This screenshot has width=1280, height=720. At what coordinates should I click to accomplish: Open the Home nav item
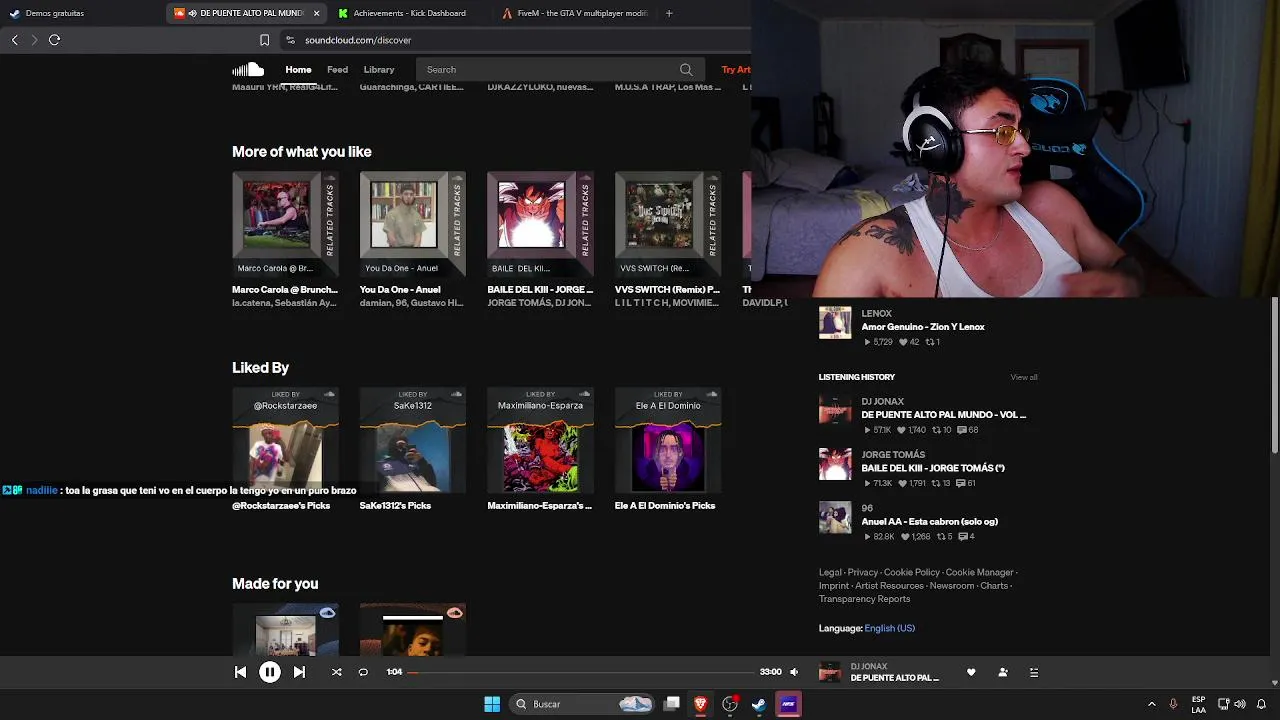[298, 70]
